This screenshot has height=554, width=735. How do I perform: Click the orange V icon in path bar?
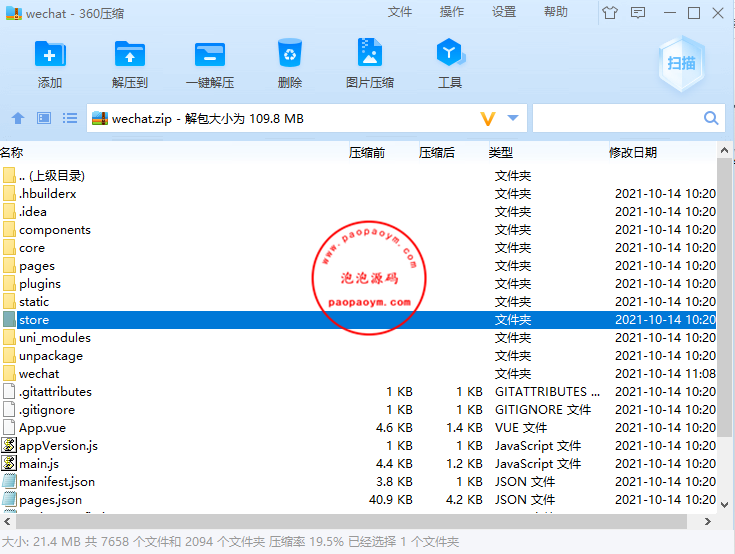(x=488, y=118)
